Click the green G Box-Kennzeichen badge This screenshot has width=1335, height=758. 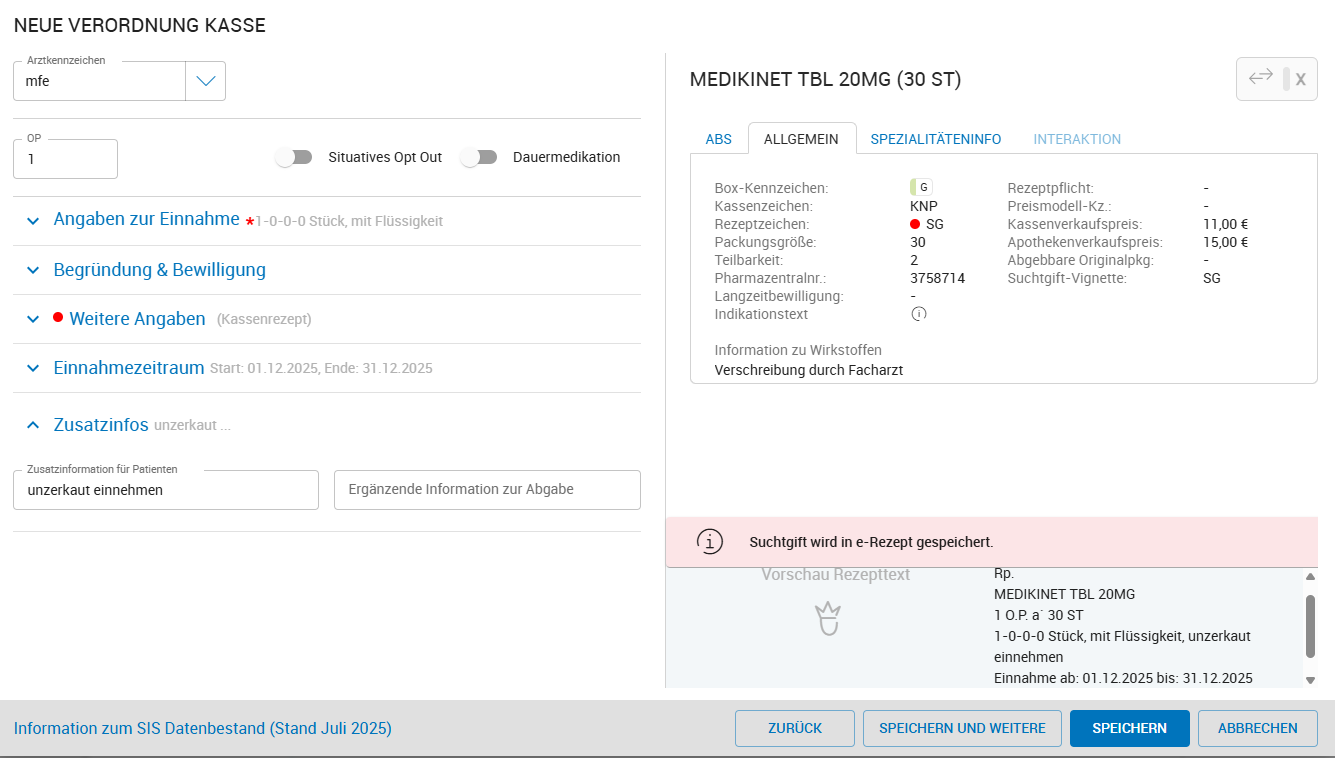point(921,187)
